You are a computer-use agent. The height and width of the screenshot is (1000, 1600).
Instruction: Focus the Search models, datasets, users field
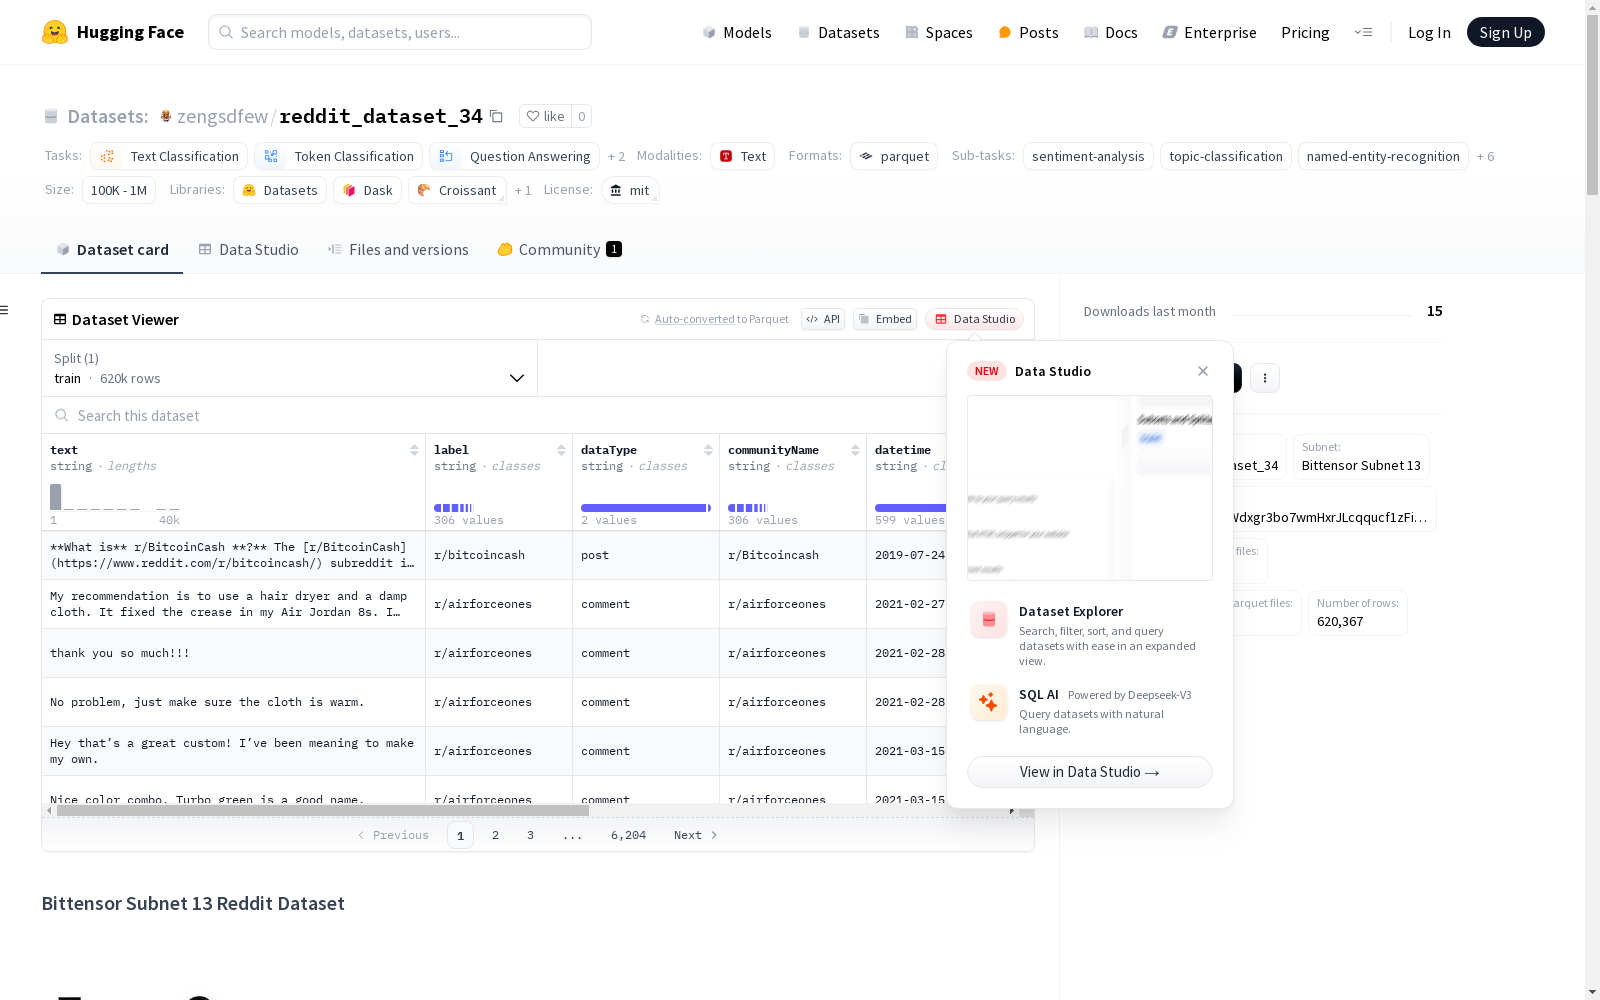pos(400,32)
